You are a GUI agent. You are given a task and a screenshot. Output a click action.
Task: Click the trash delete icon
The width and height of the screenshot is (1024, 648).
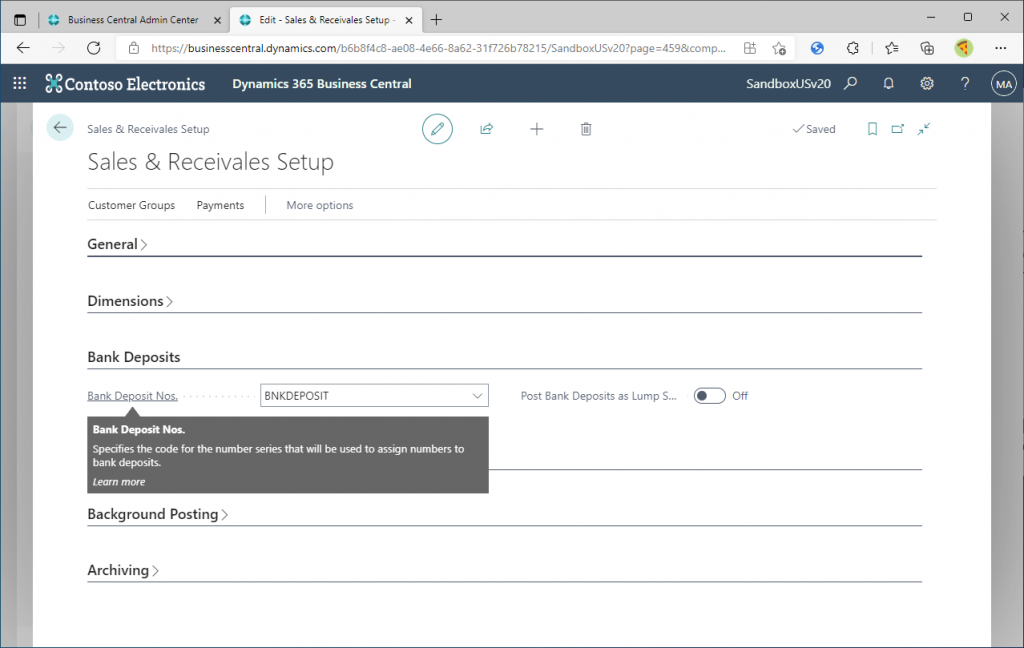pyautogui.click(x=586, y=129)
